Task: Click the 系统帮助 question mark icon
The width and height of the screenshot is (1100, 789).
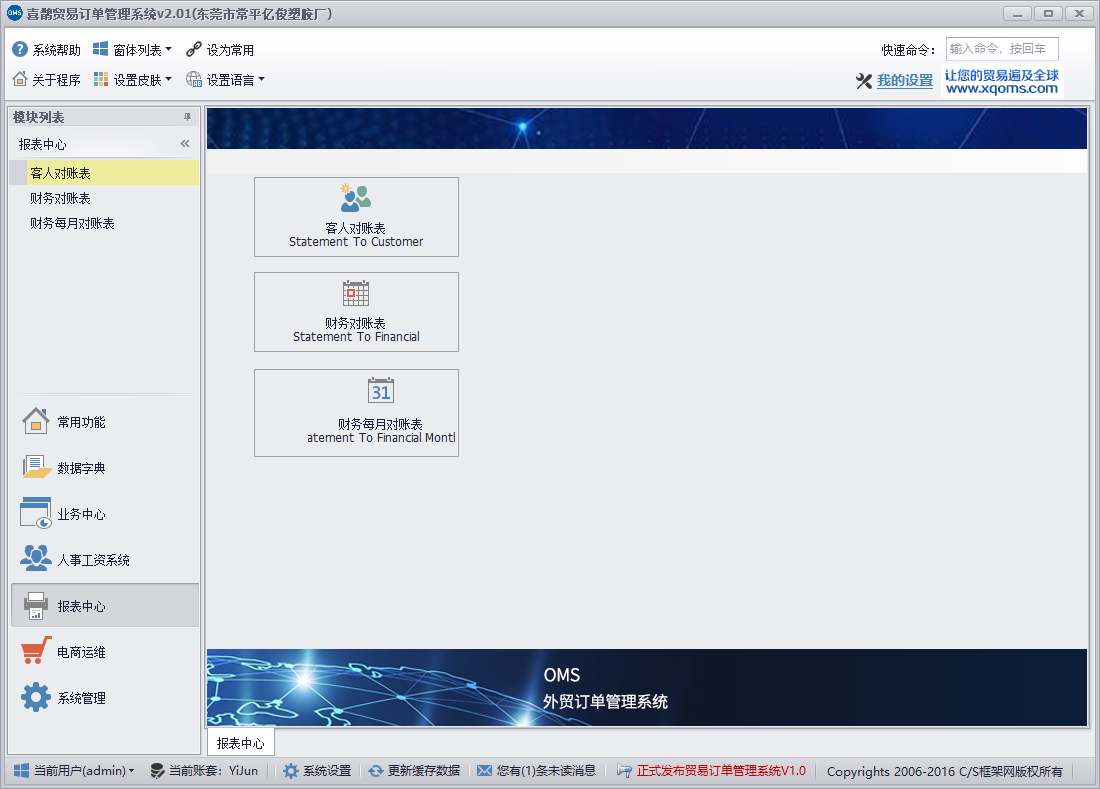Action: 20,50
